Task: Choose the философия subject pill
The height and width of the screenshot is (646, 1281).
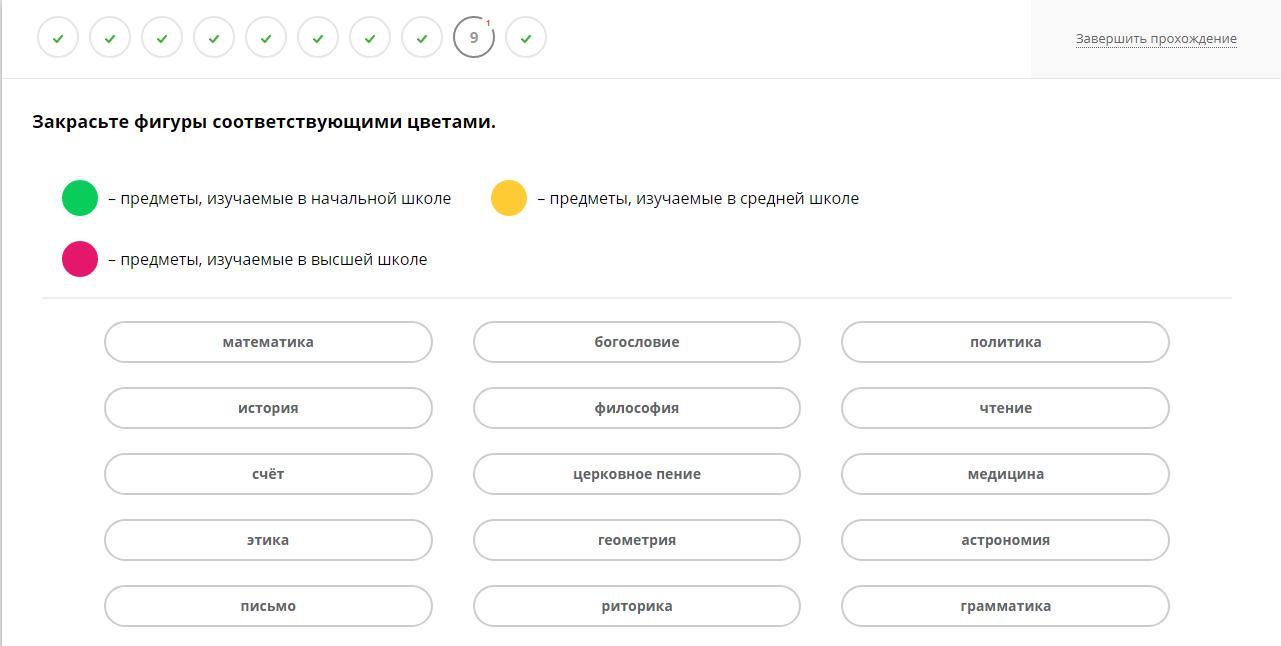Action: tap(637, 408)
